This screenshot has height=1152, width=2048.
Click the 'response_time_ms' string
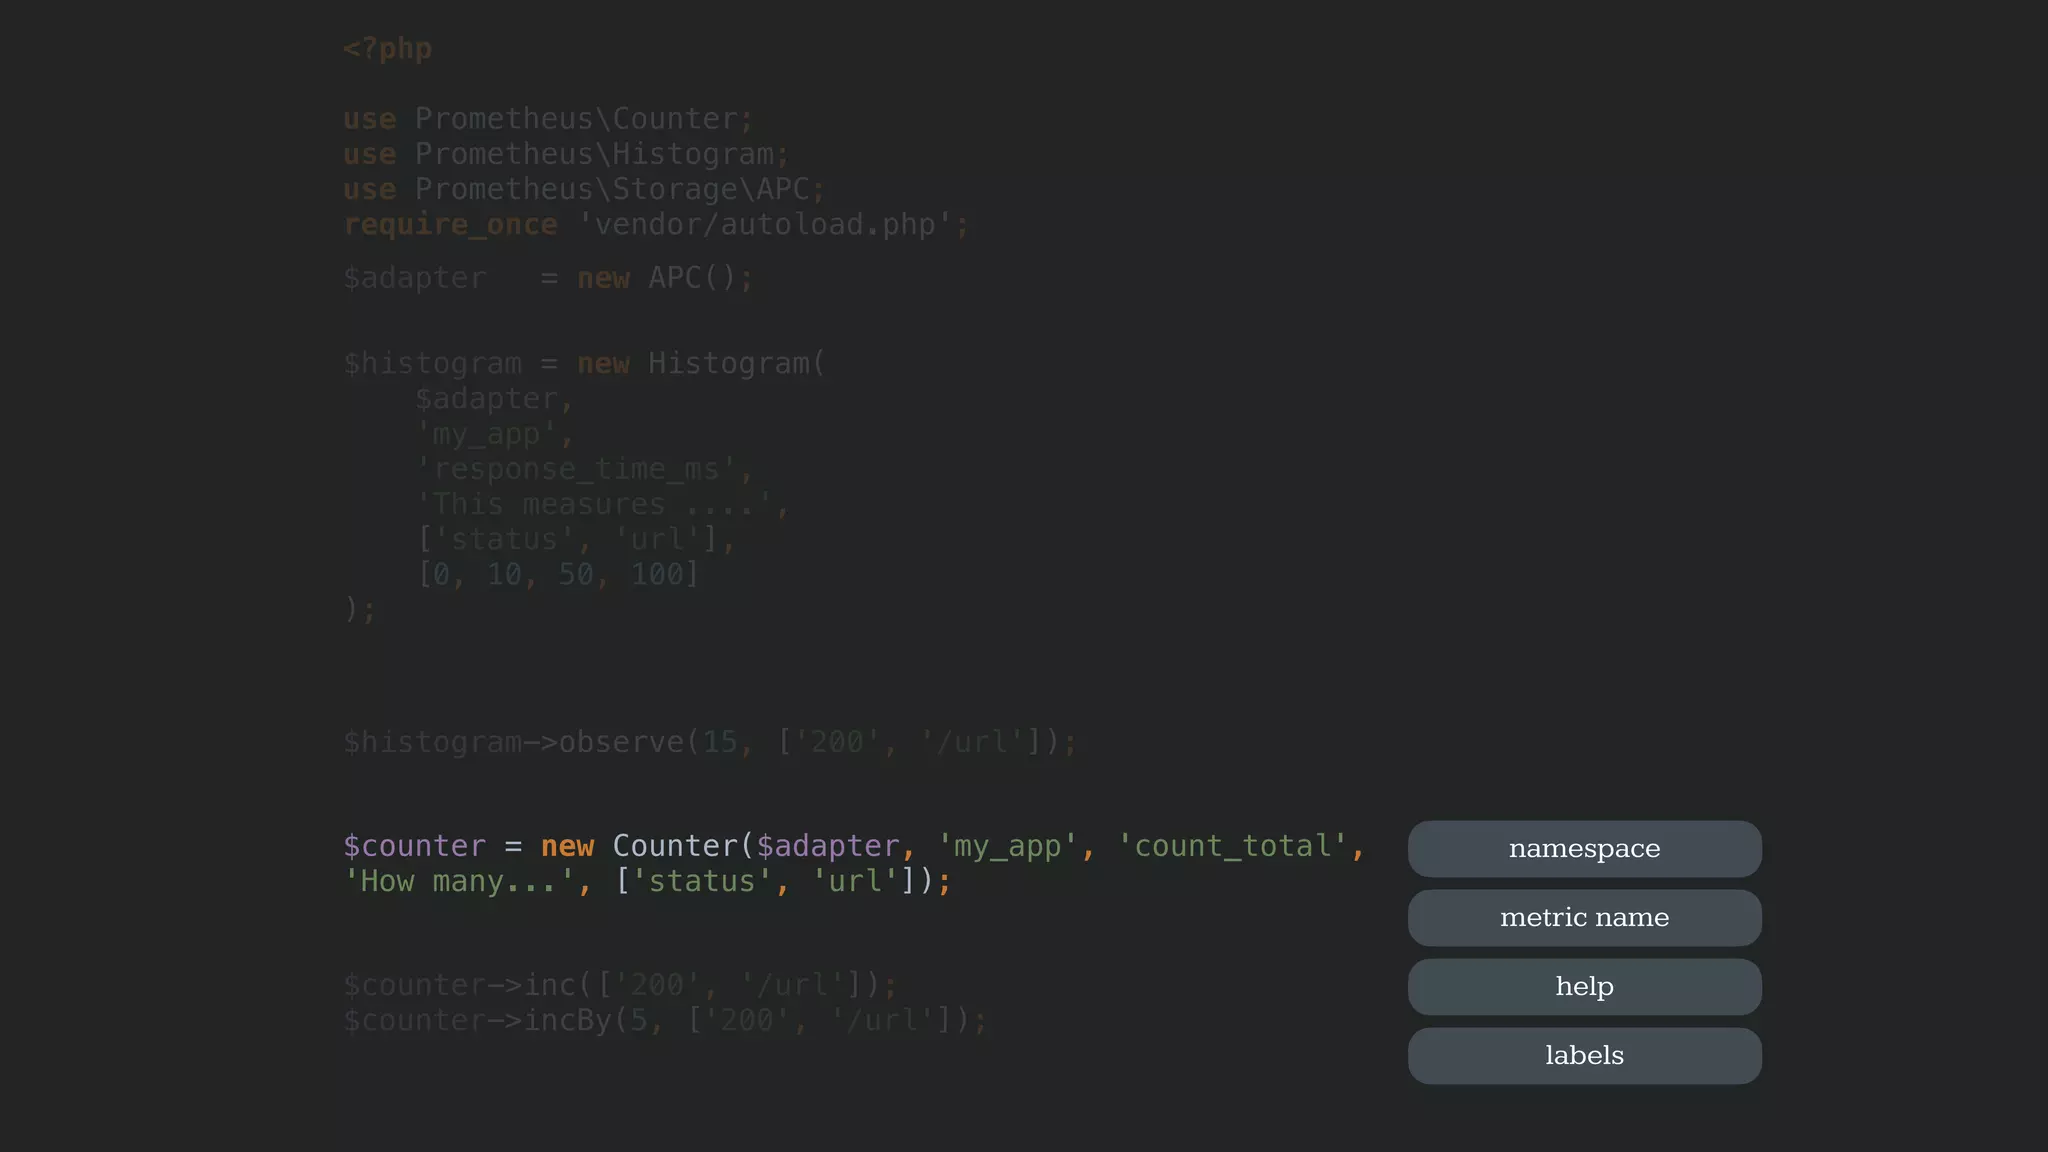(576, 469)
